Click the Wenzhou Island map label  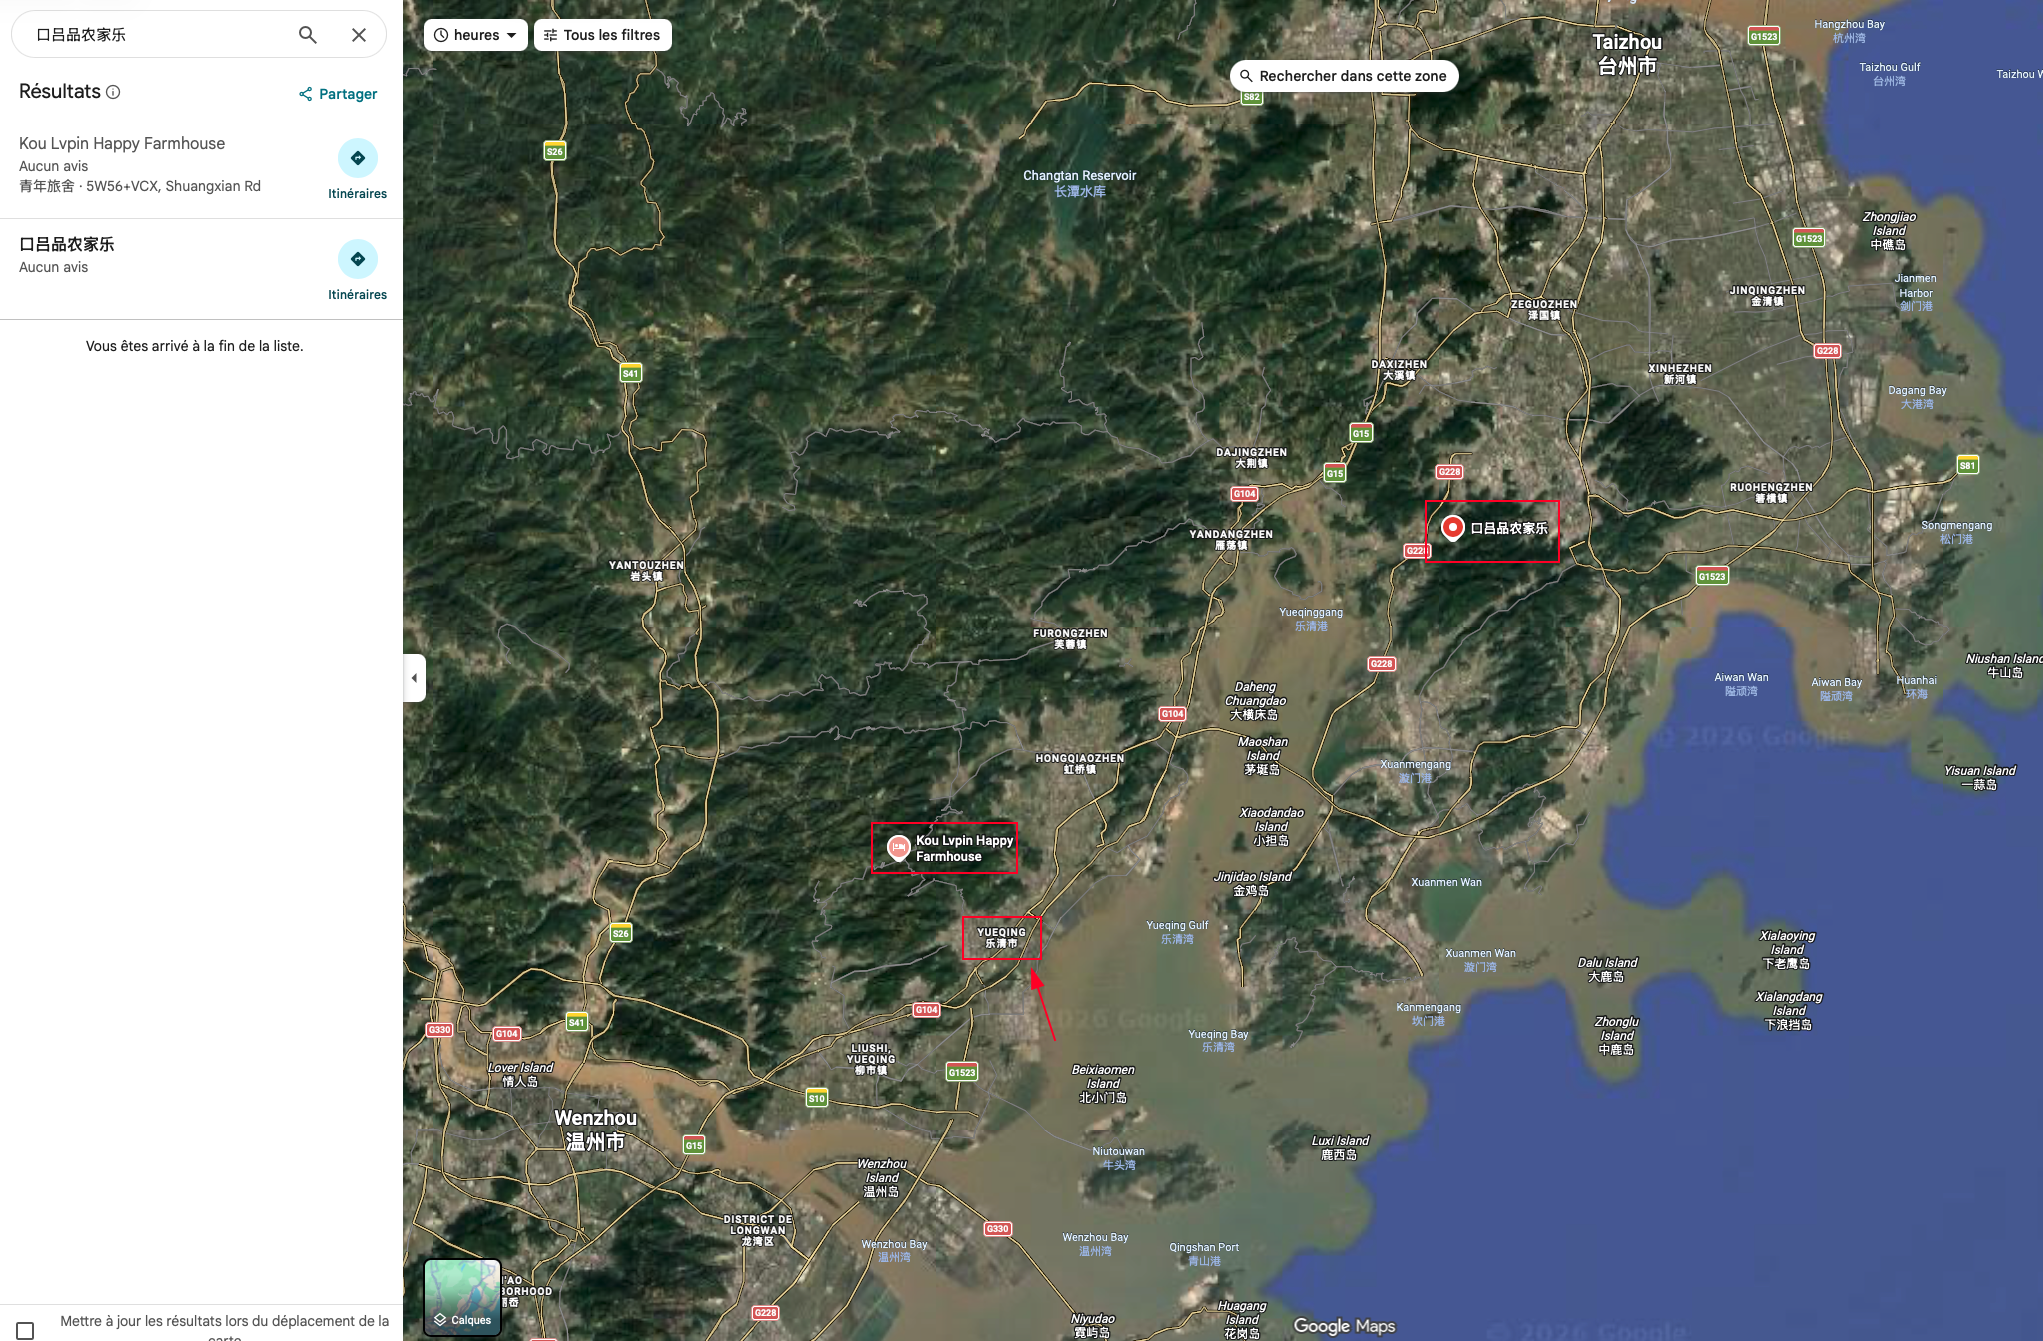click(x=881, y=1178)
